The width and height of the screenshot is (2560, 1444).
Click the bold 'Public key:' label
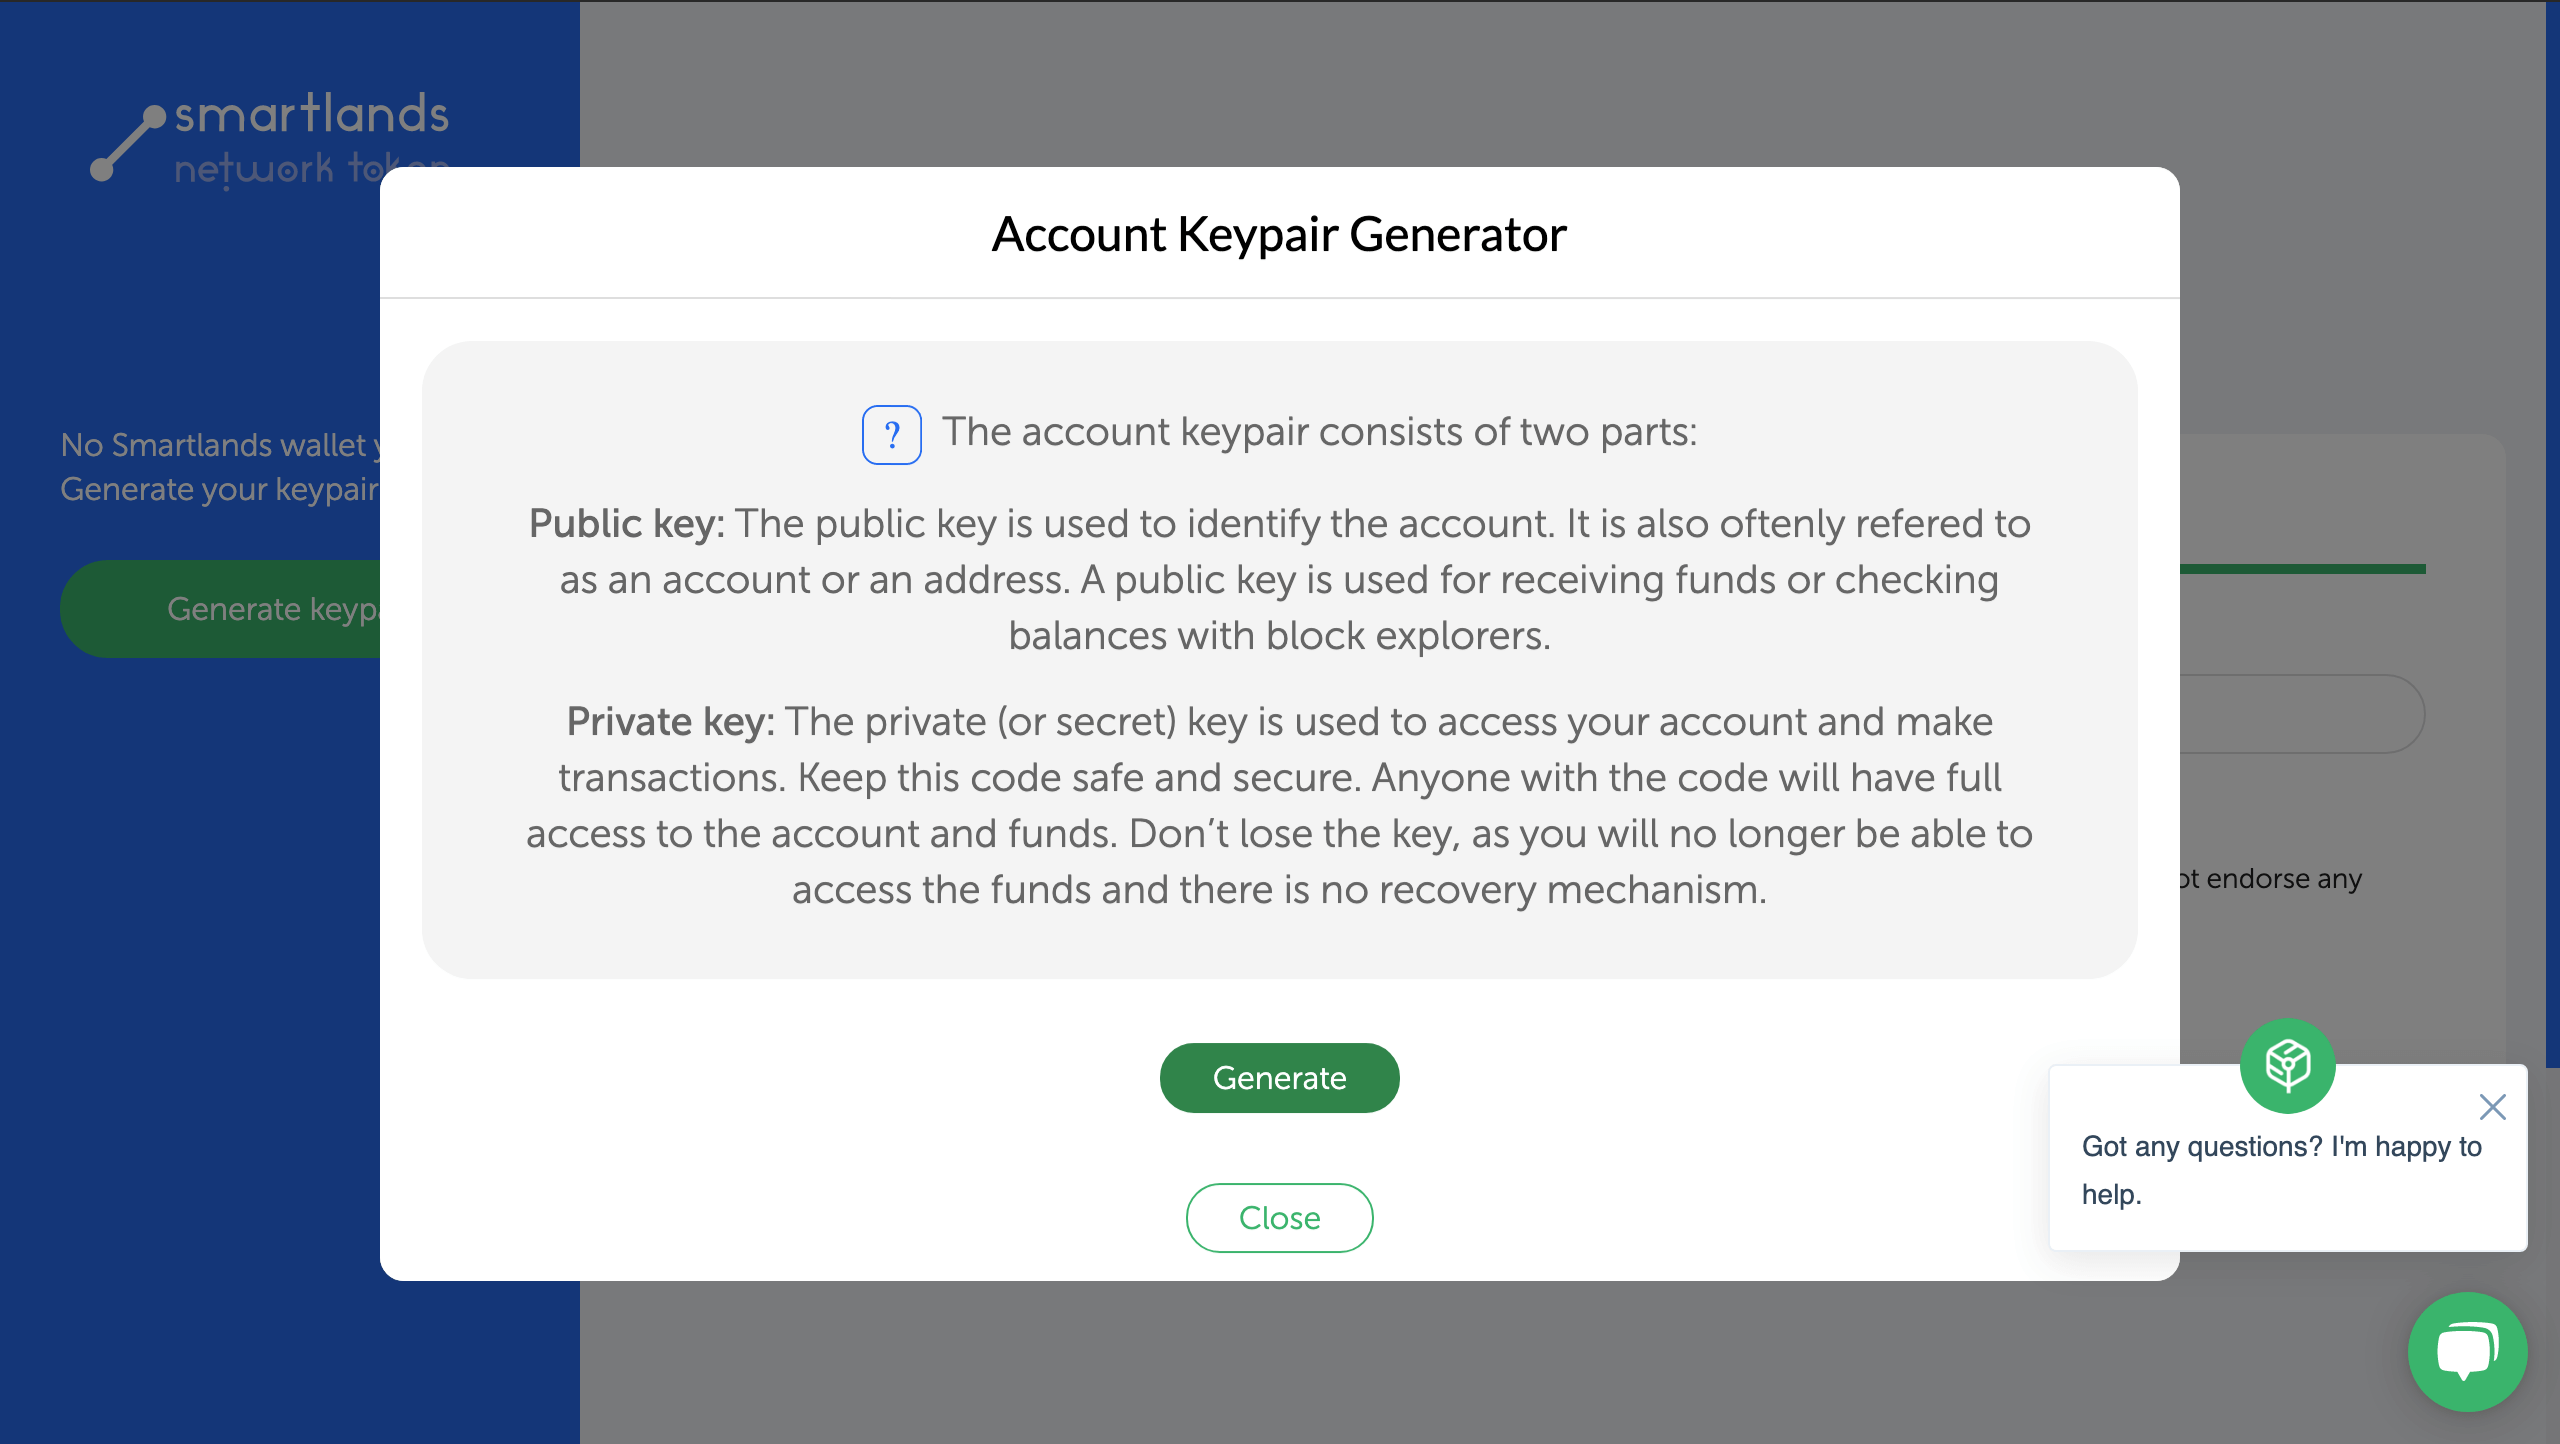(x=626, y=523)
